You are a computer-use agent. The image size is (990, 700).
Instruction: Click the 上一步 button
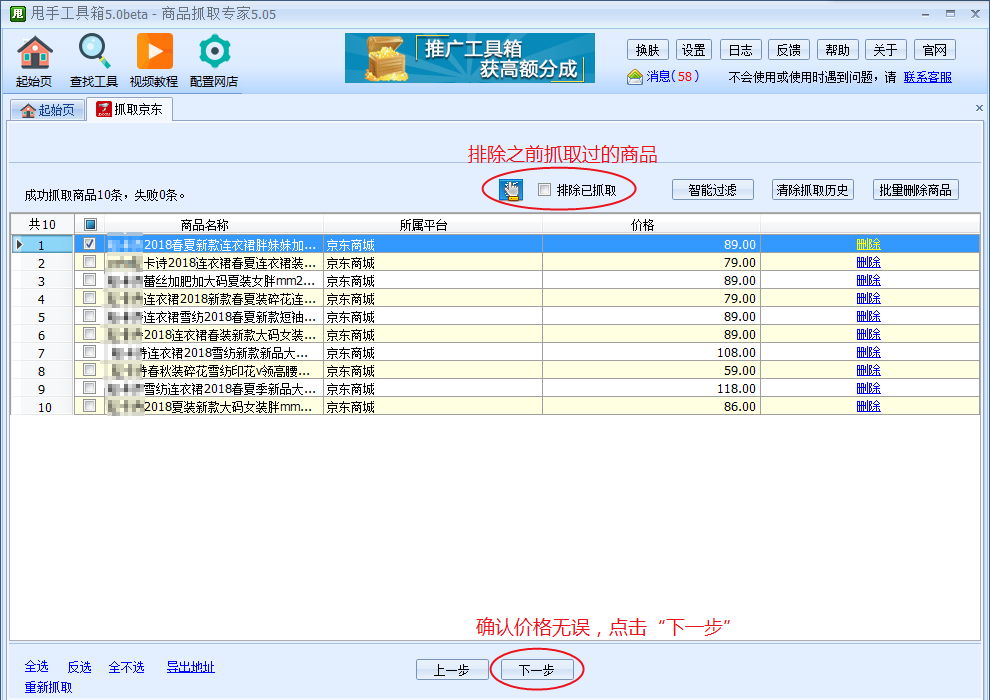click(452, 670)
